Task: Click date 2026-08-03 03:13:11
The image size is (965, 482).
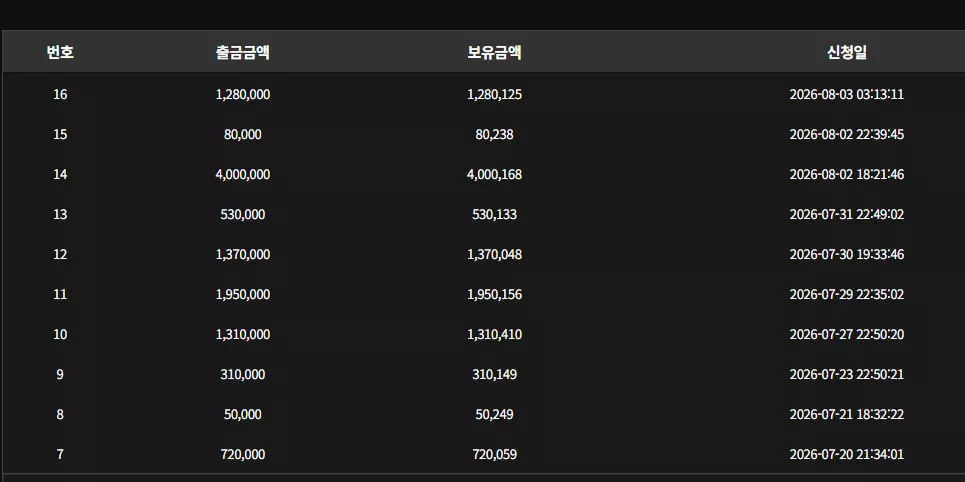Action: 846,94
